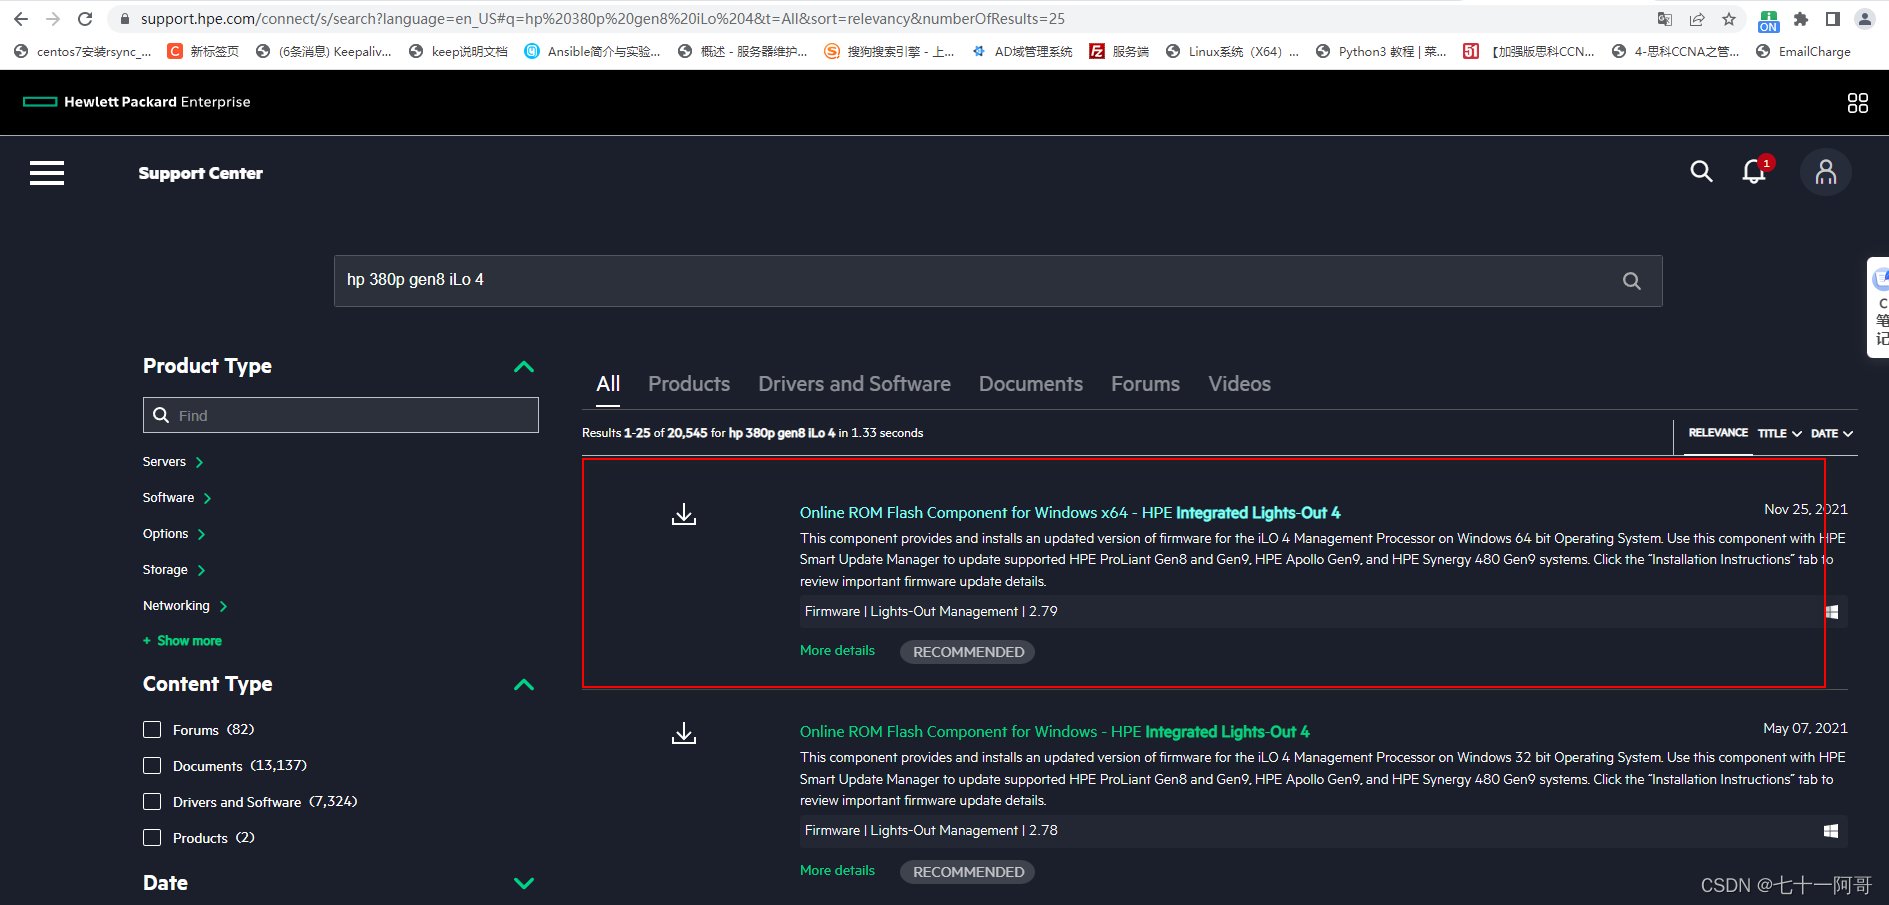Open the TITLE sort dropdown
Screen dimensions: 1889x905
1780,433
